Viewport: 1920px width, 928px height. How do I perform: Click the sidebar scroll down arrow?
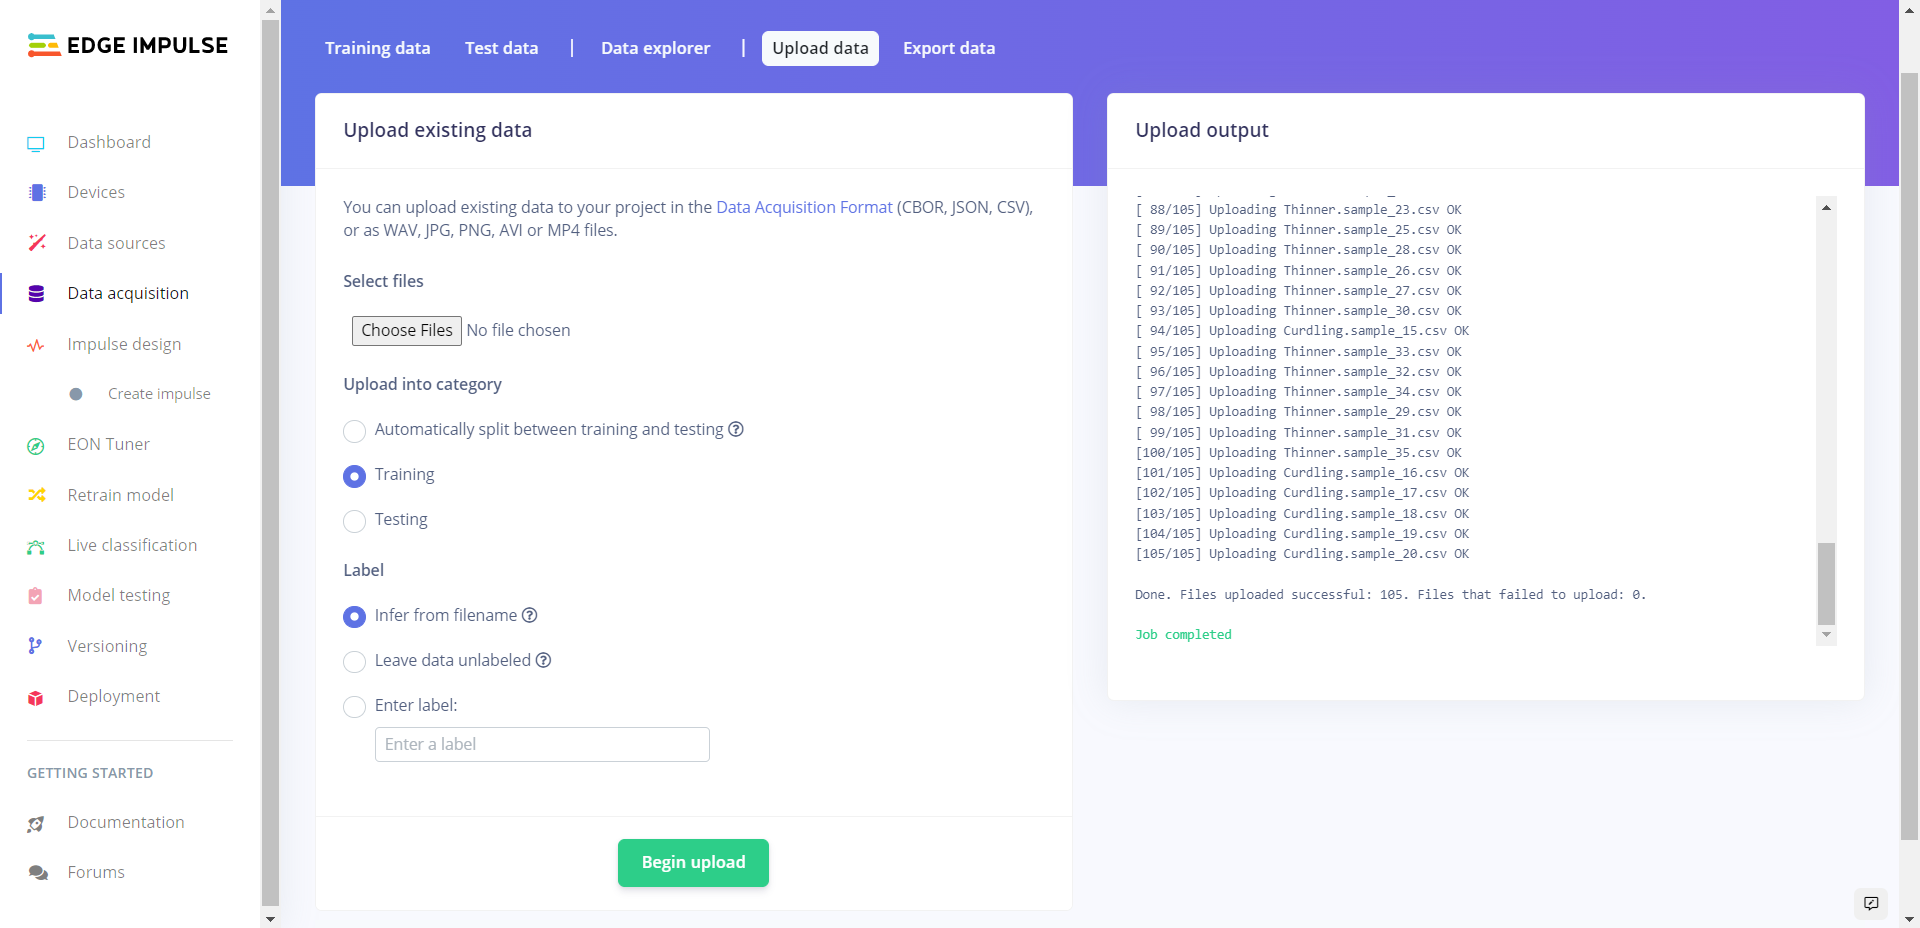click(x=270, y=918)
